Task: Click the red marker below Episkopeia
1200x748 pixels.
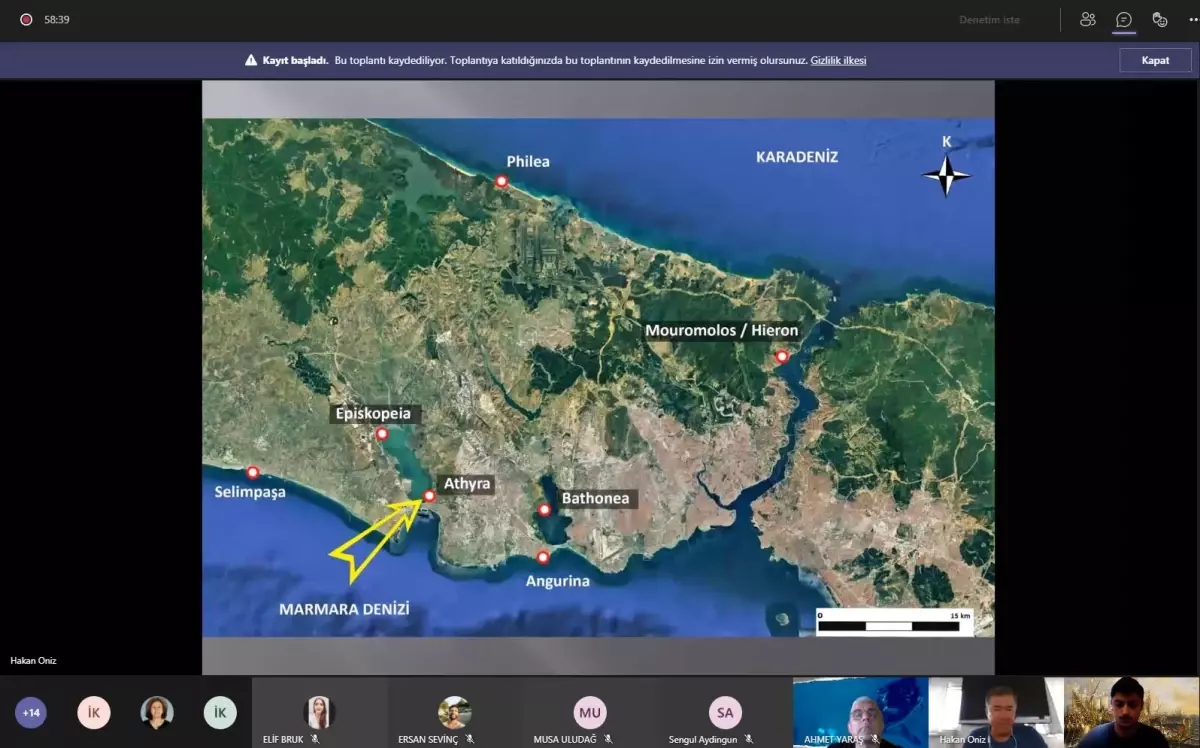Action: point(382,434)
